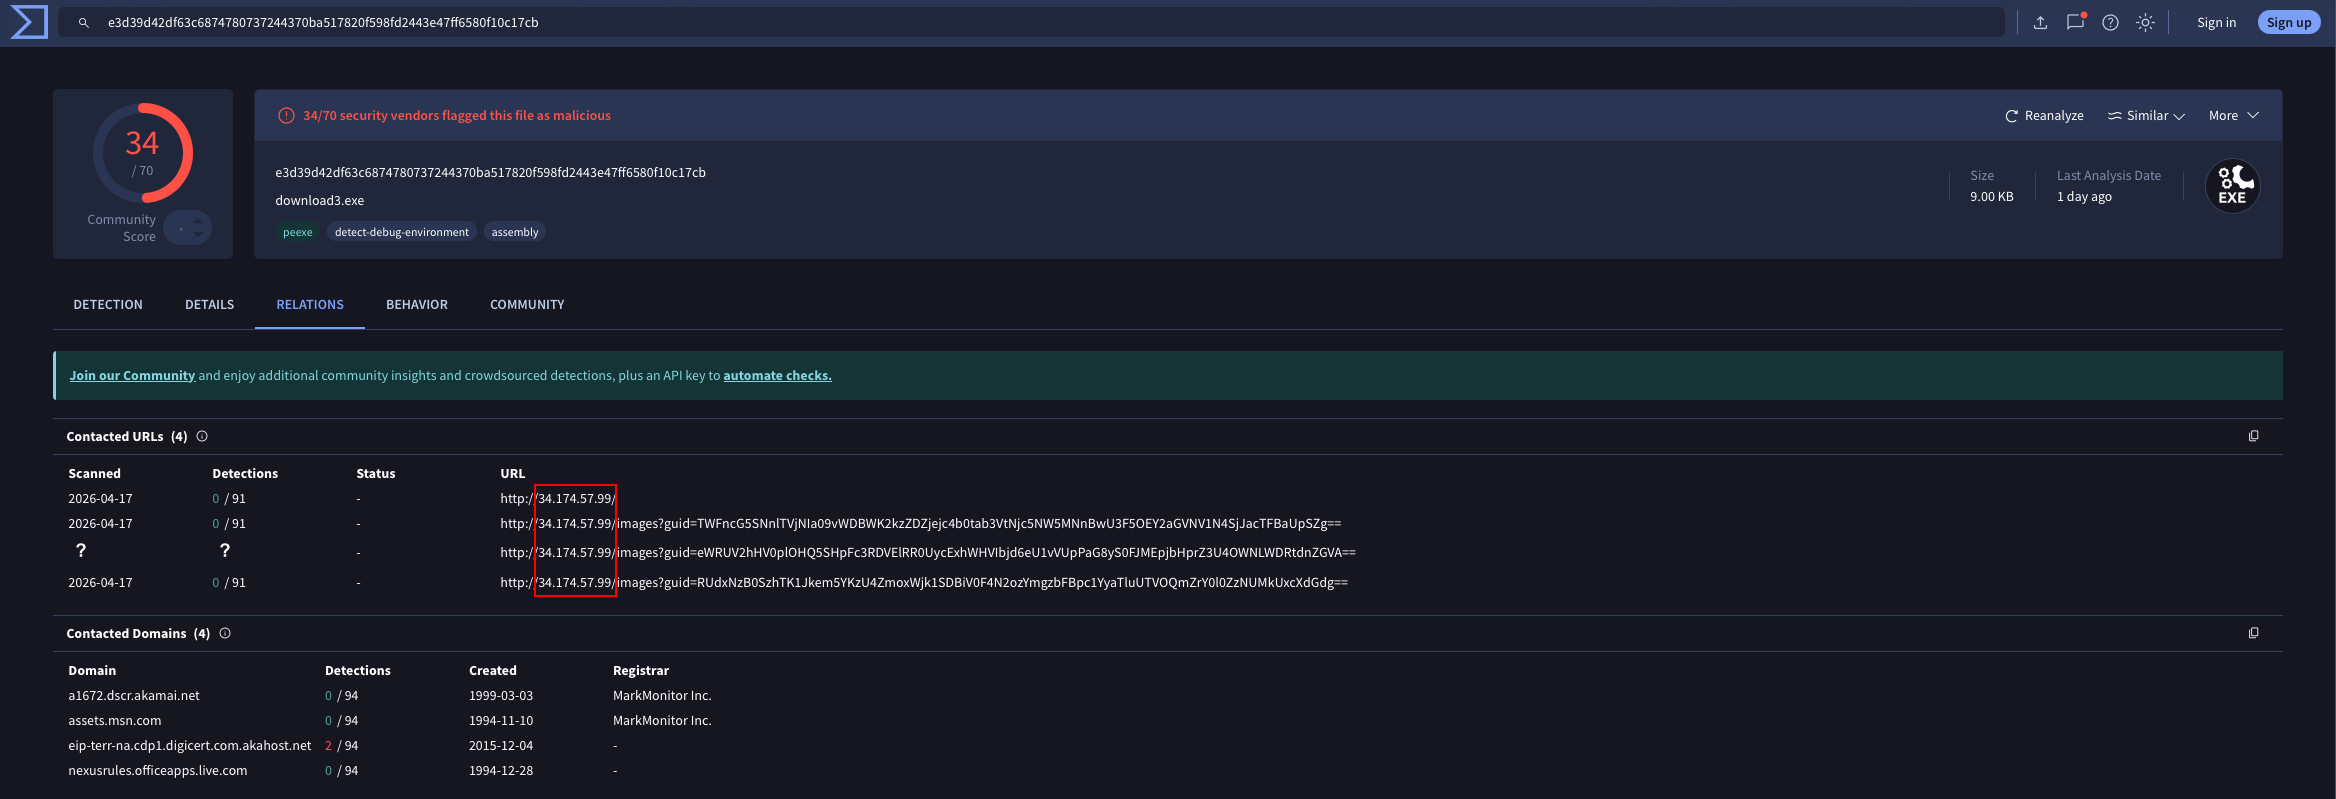Click the Registrar column header
The image size is (2336, 799).
click(641, 671)
